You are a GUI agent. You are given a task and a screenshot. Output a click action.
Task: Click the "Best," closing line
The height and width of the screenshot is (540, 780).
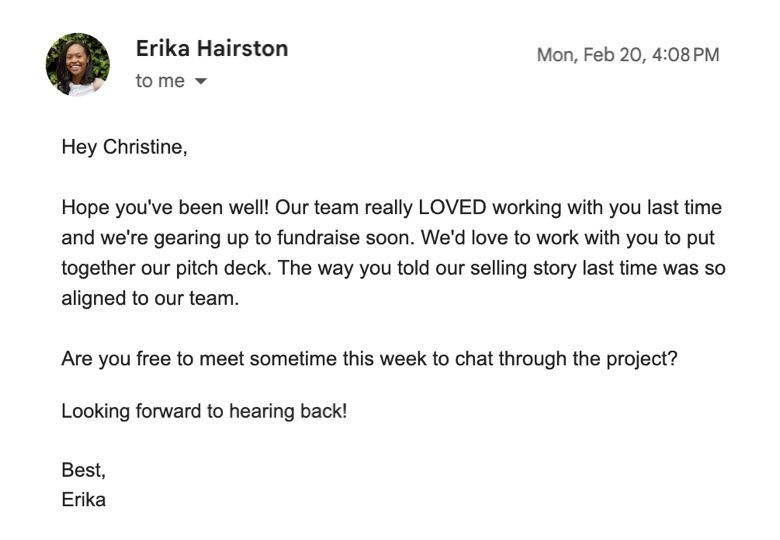[83, 470]
